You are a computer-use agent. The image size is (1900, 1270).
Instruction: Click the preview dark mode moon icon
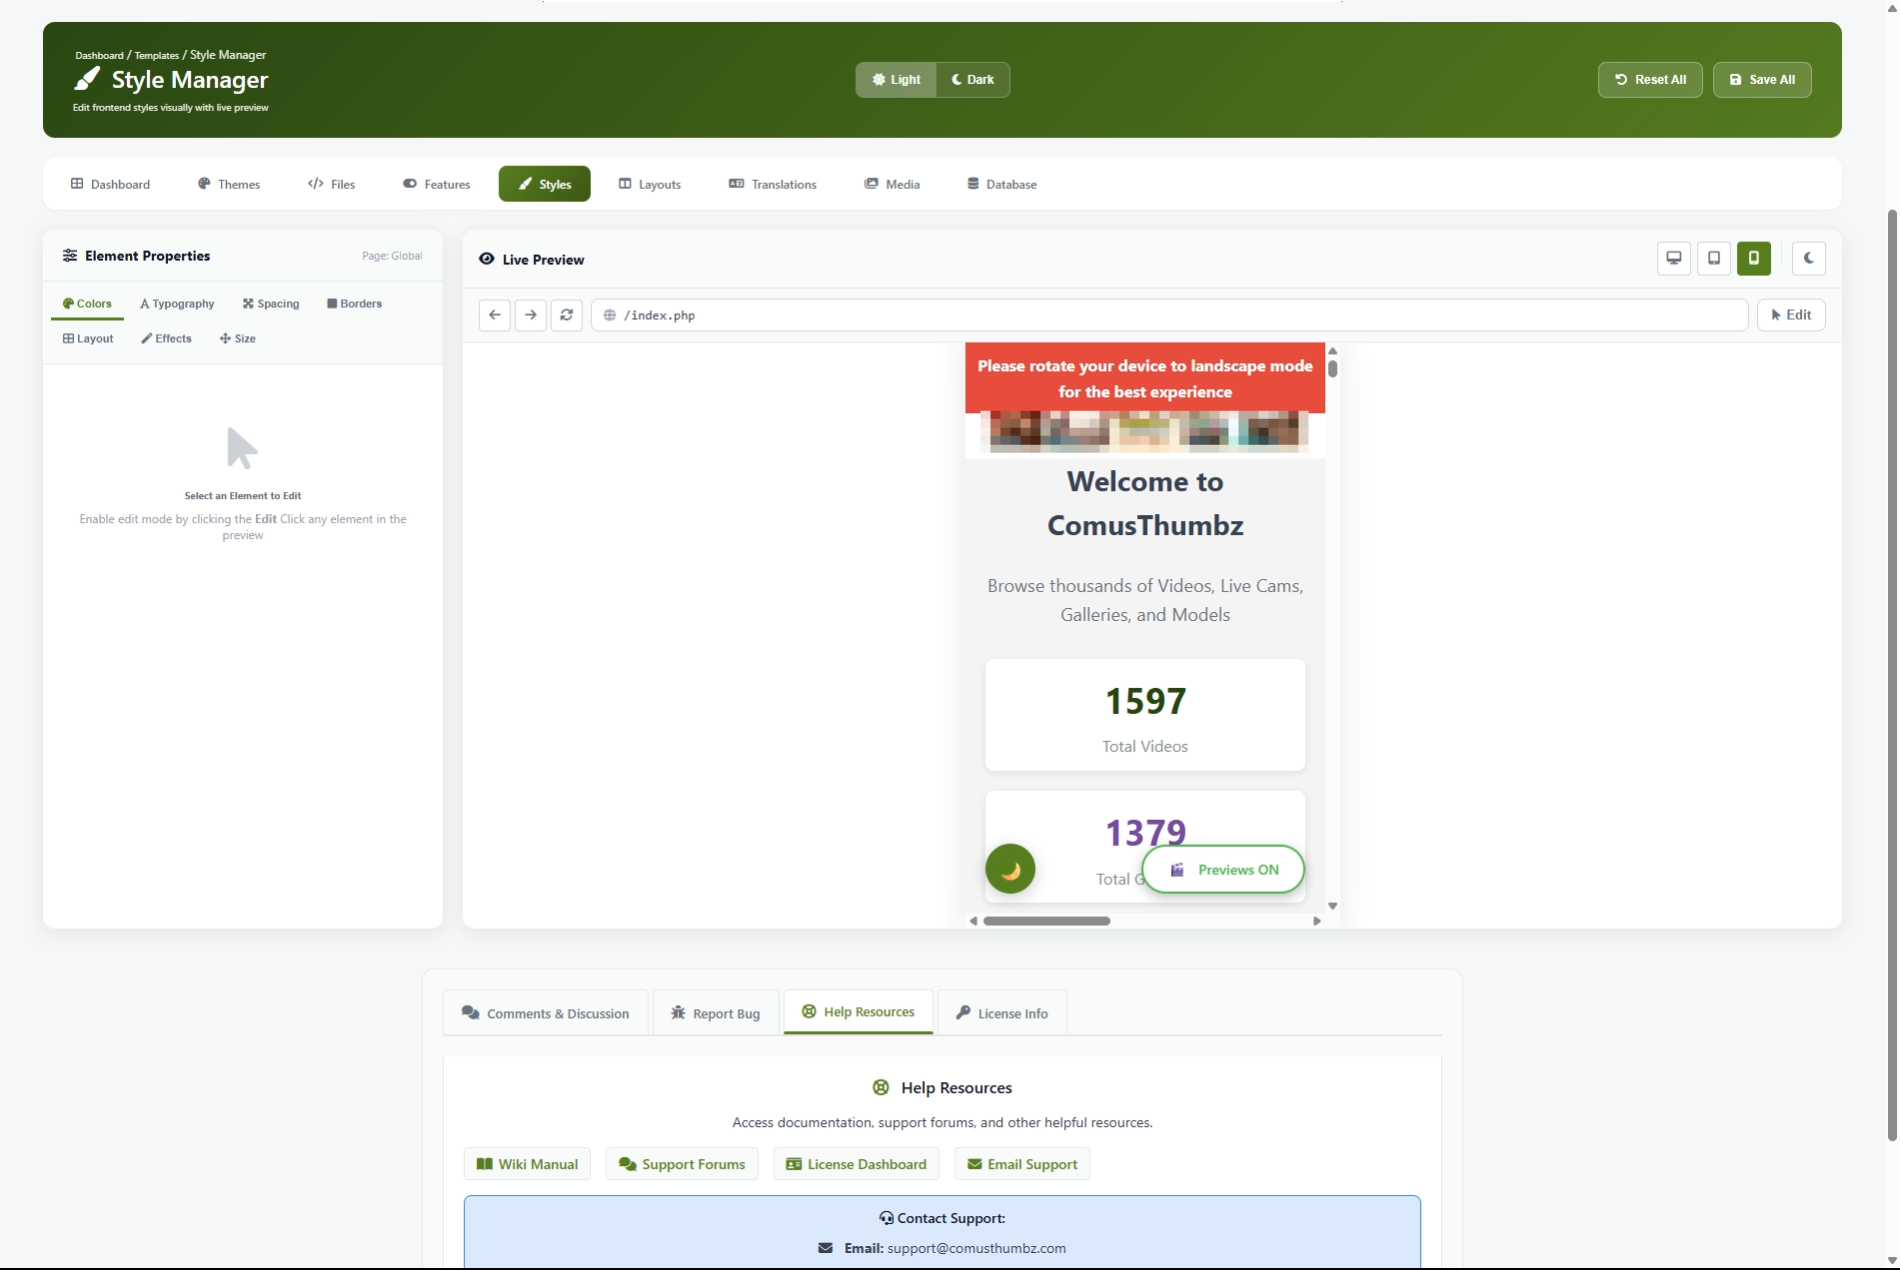click(1808, 258)
